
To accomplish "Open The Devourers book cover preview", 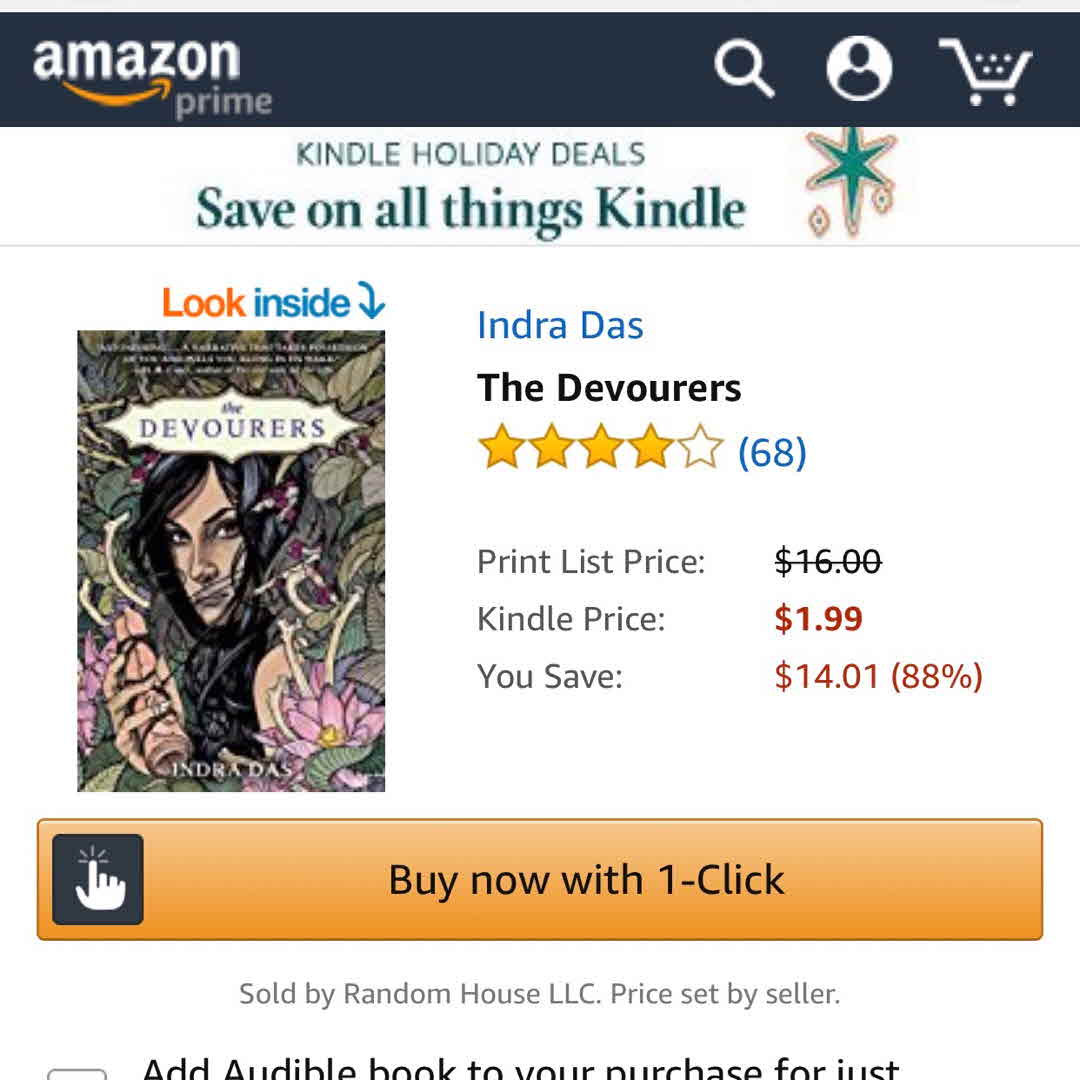I will (231, 561).
